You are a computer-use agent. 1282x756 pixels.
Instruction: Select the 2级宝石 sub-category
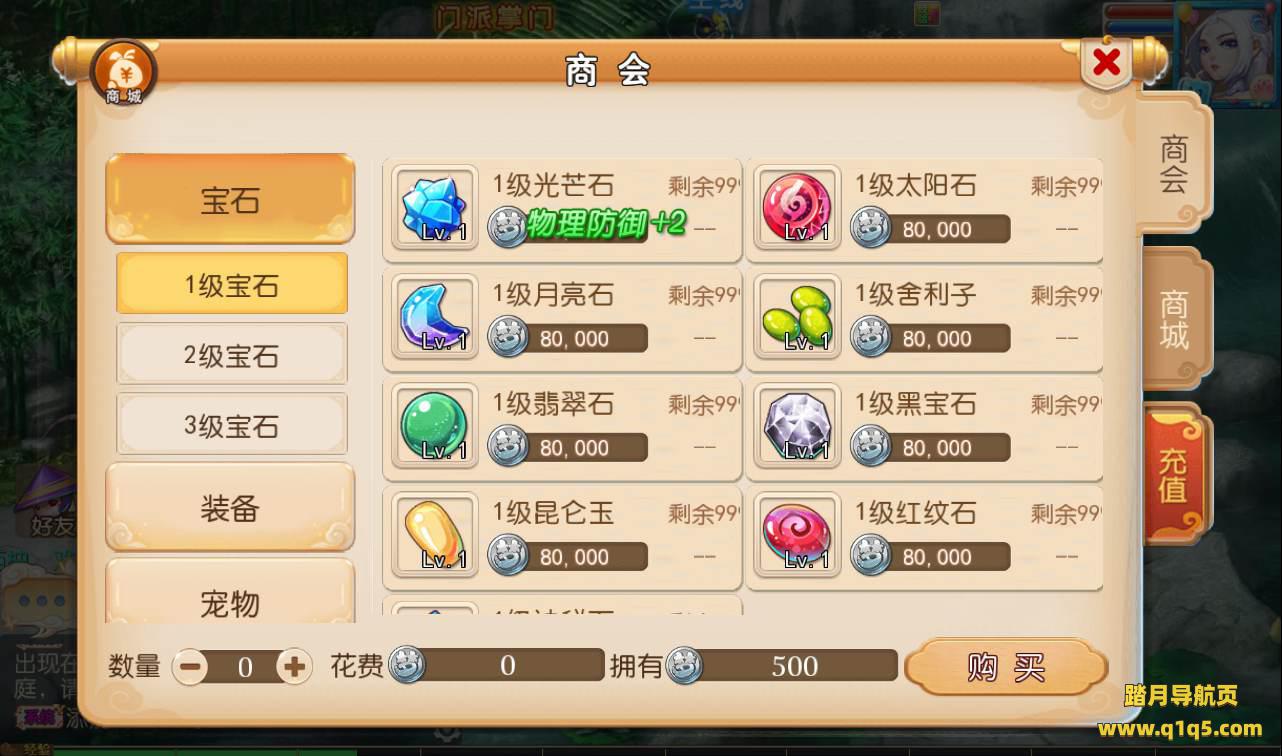coord(232,355)
